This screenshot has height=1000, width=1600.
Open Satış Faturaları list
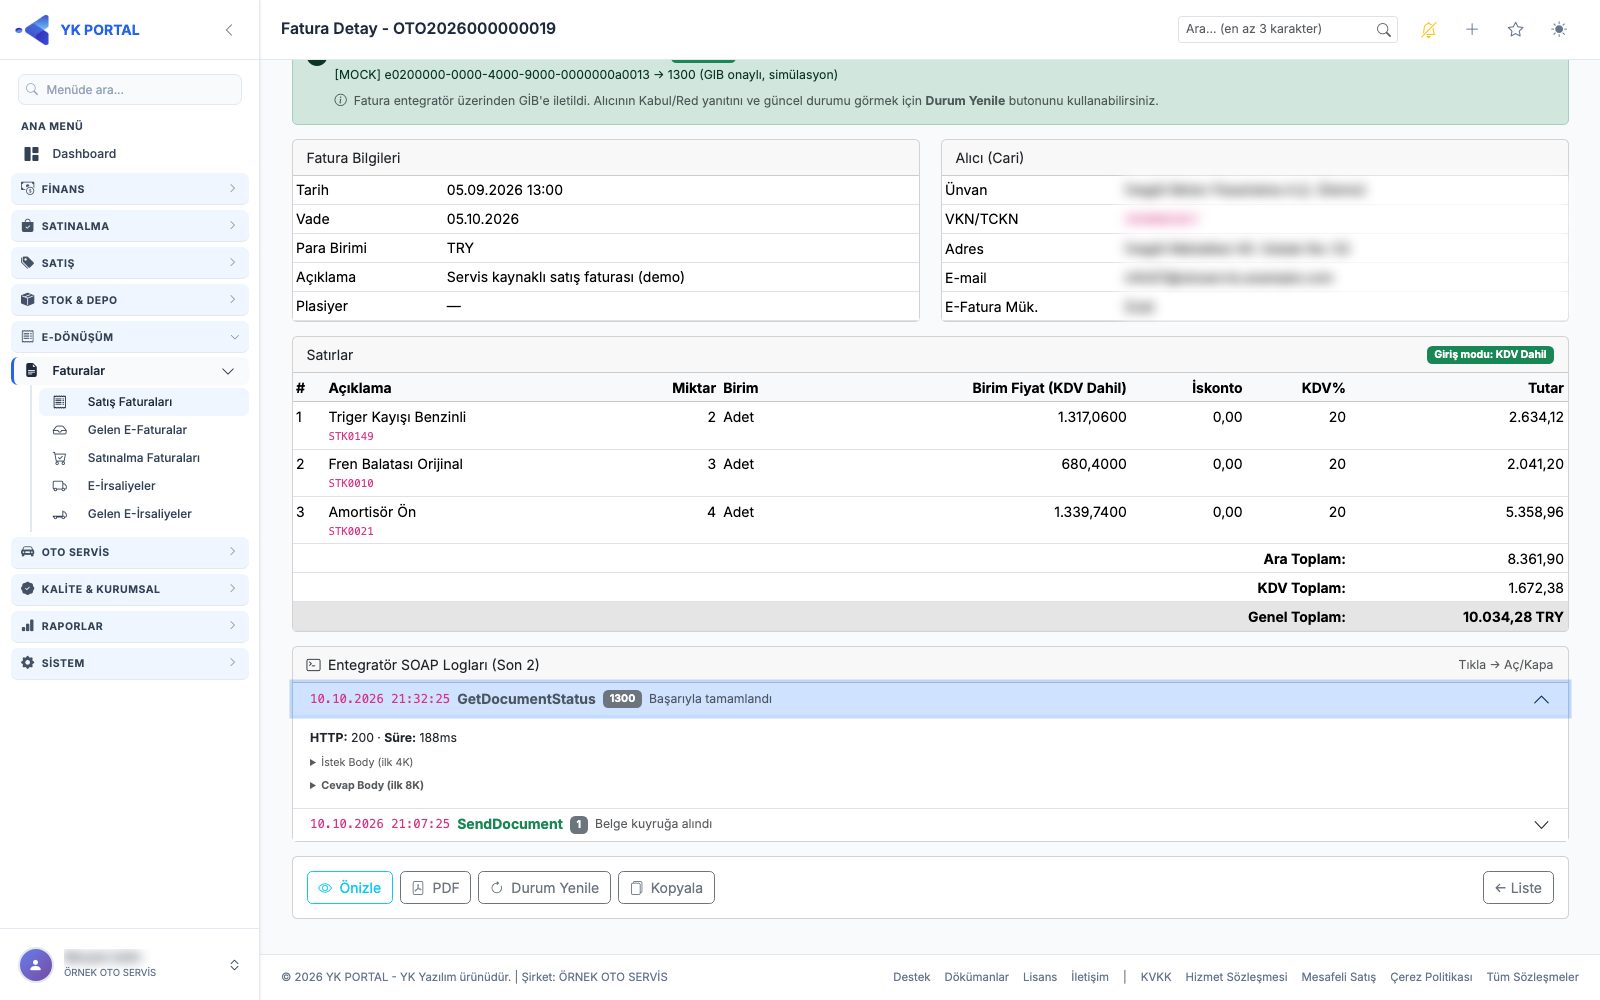[144, 402]
